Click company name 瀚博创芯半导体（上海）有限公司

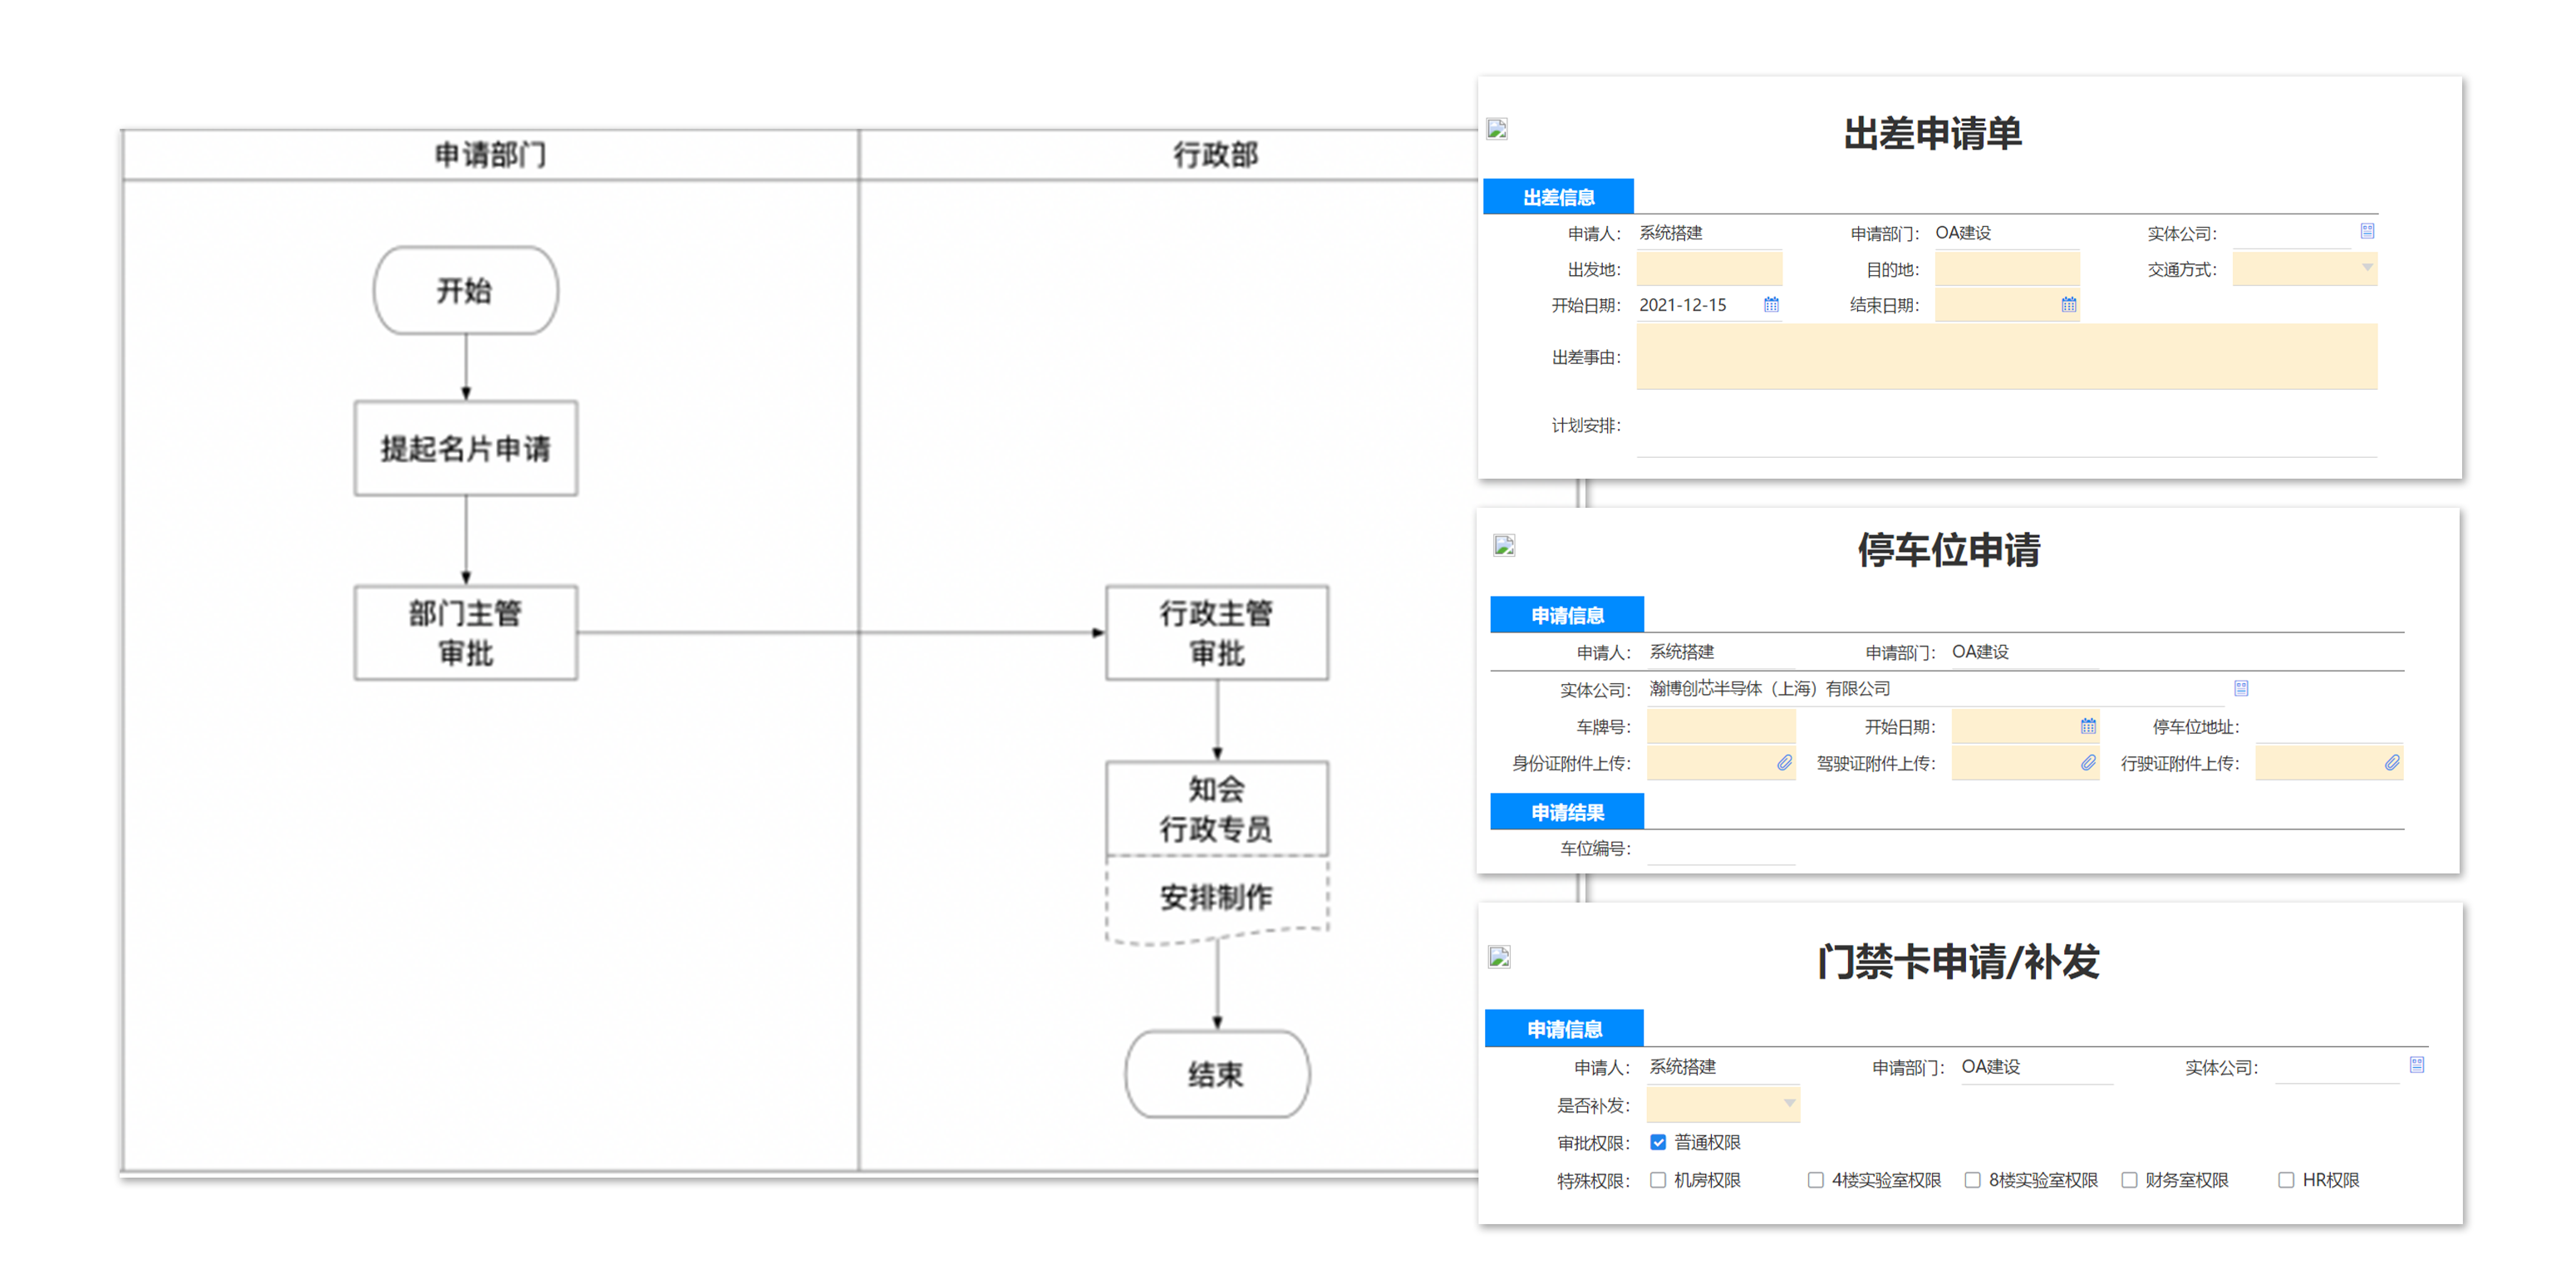[1770, 688]
